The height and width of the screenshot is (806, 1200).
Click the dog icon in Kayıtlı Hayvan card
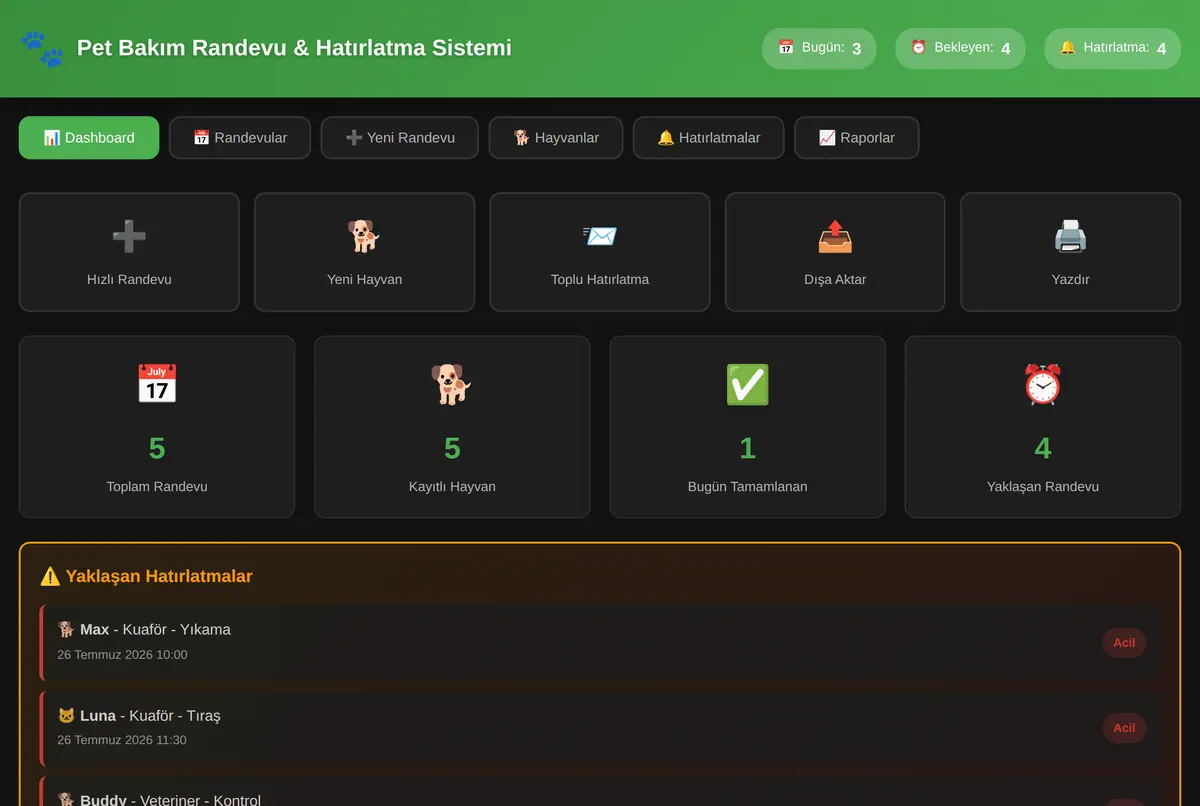coord(452,384)
